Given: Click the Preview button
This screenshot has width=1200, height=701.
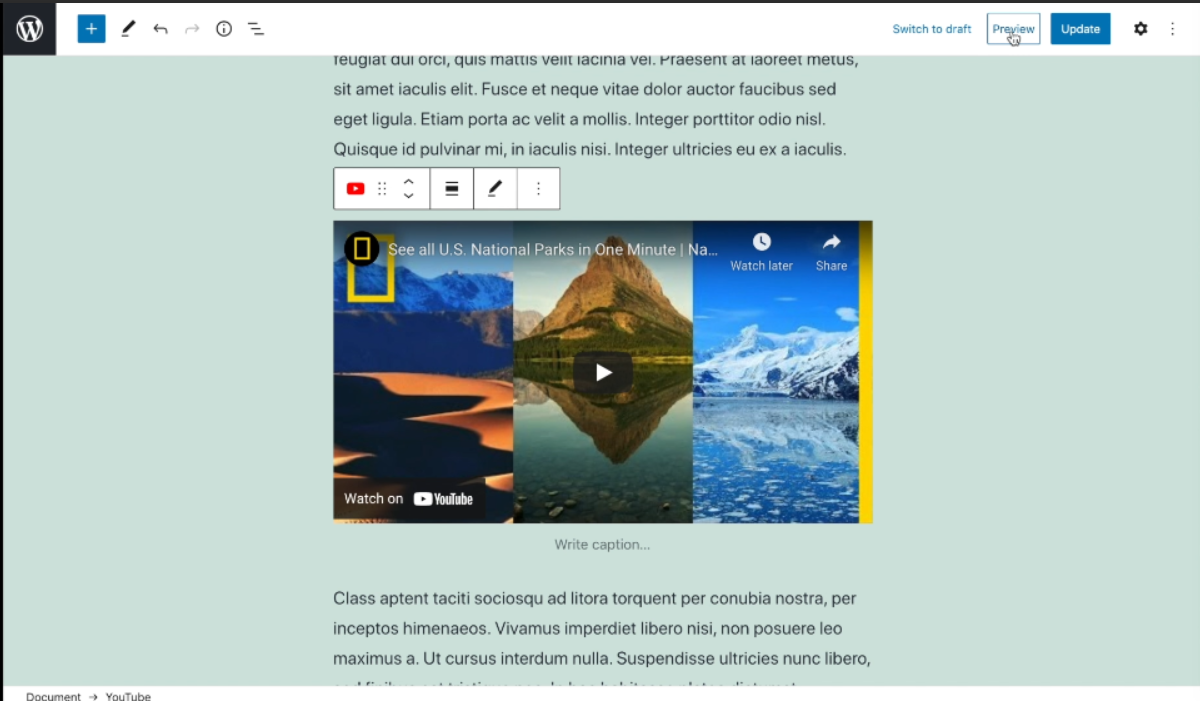Looking at the screenshot, I should [1013, 29].
